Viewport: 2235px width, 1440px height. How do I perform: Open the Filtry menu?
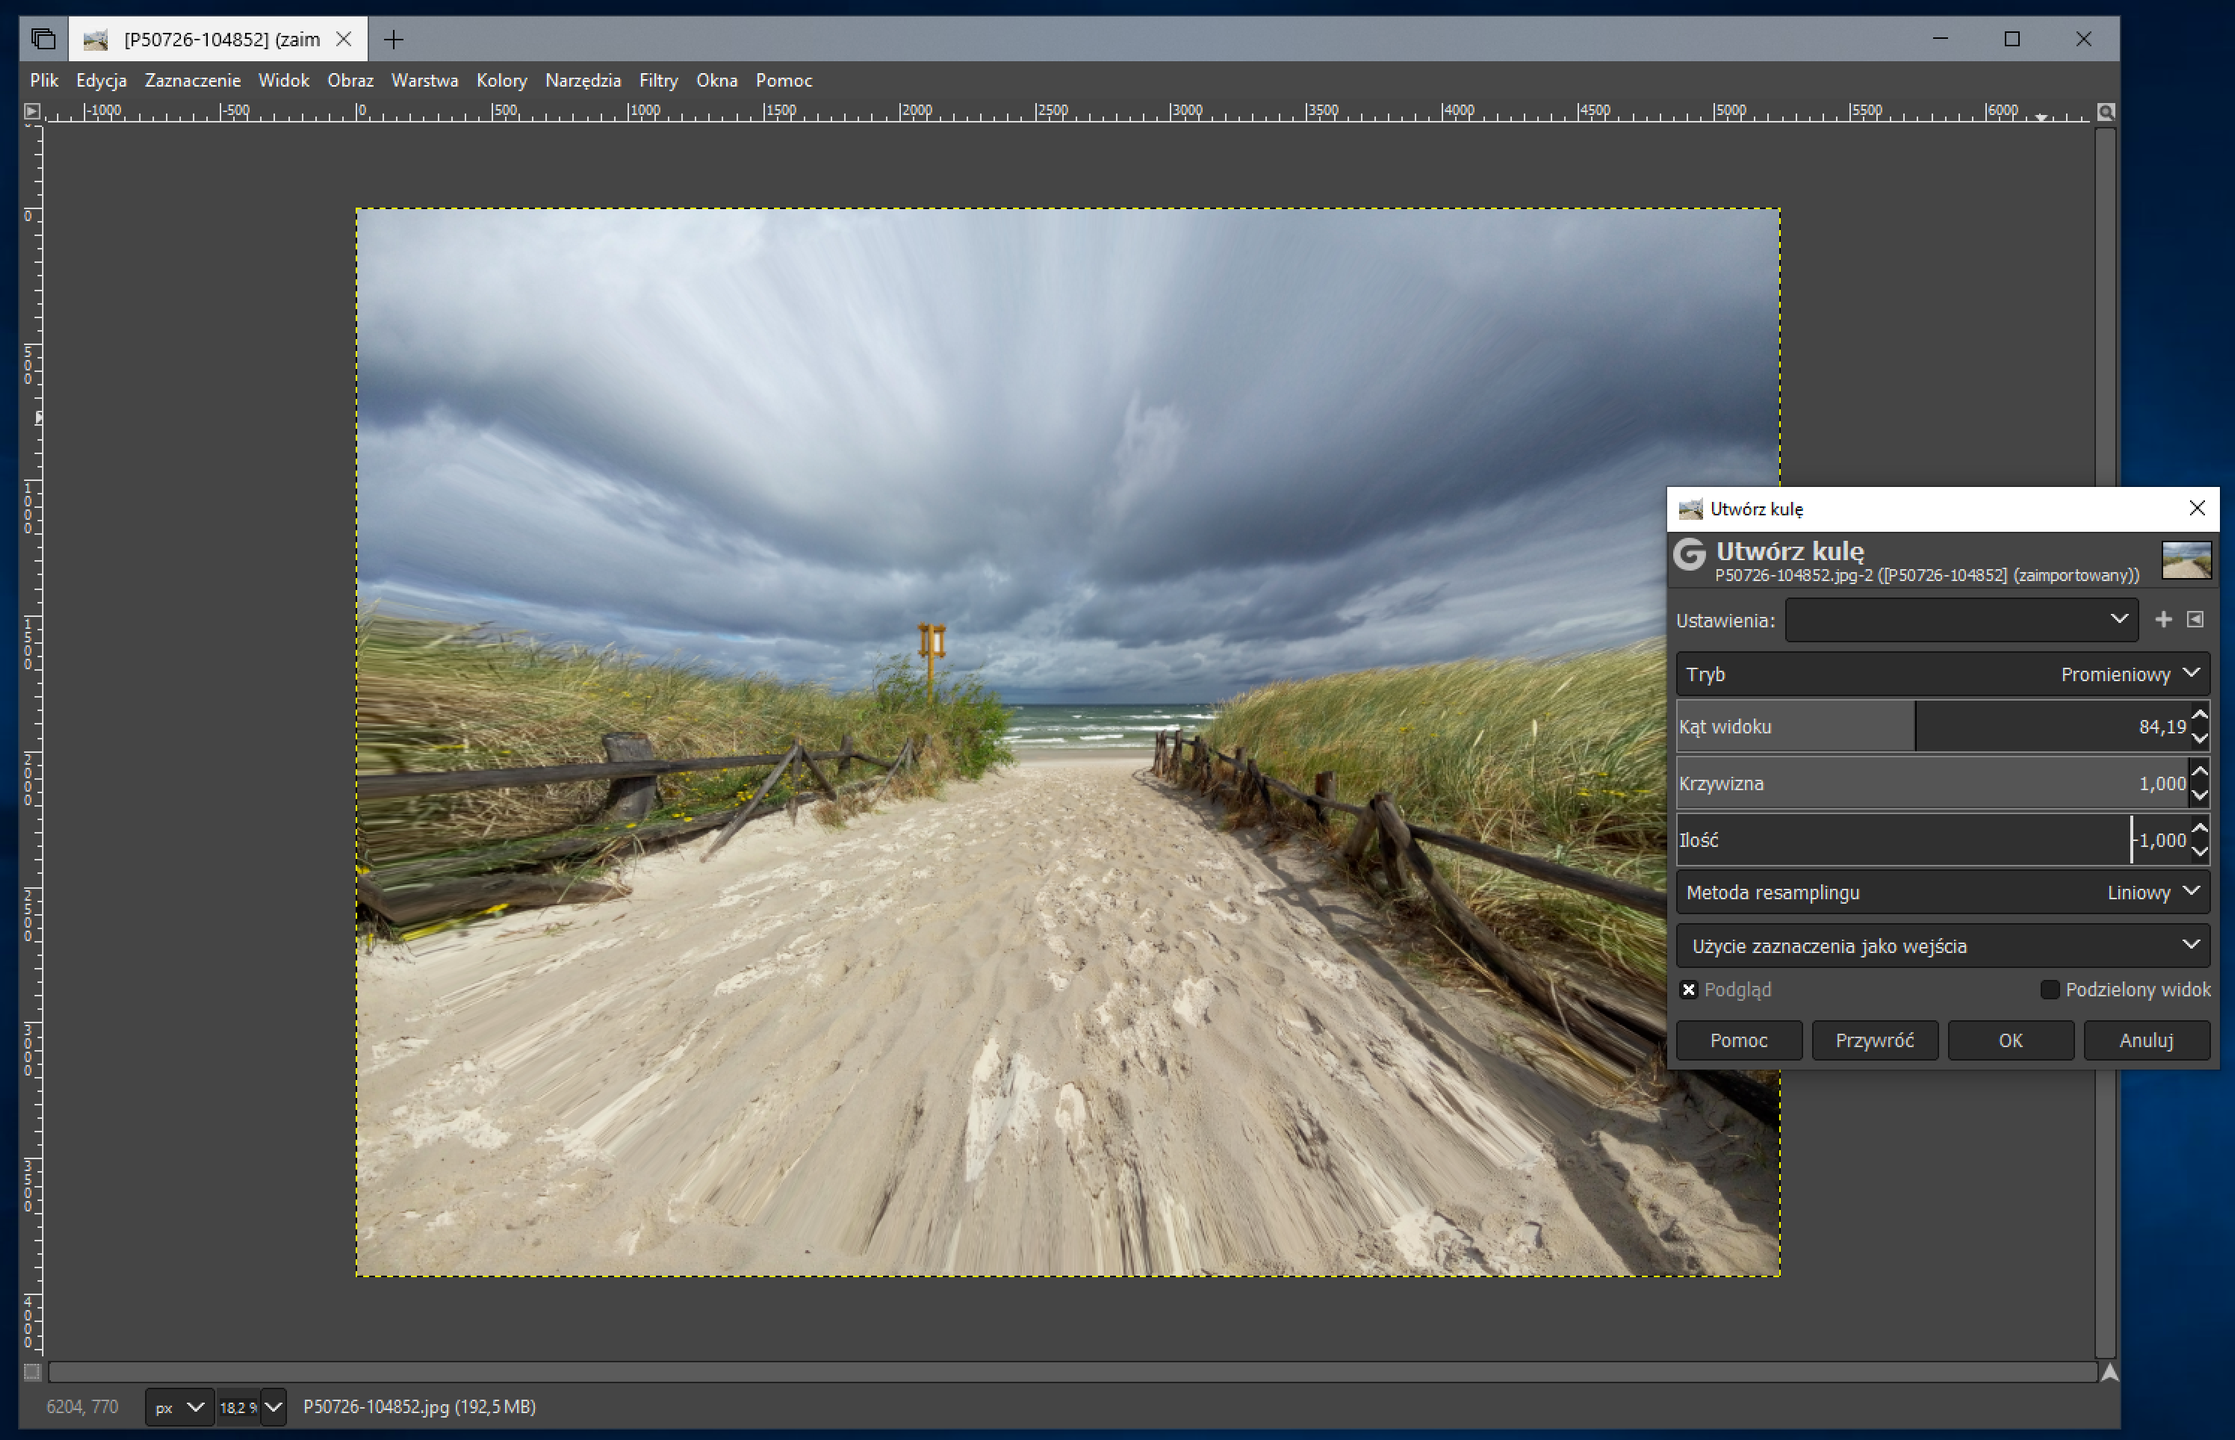click(658, 80)
